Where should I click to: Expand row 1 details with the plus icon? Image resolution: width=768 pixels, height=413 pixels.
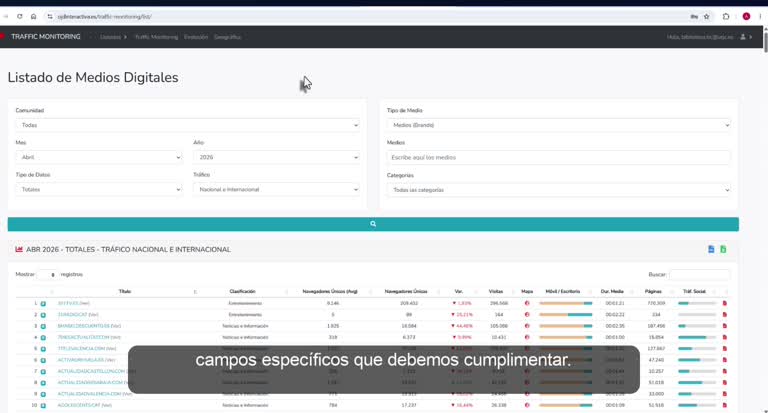(x=43, y=304)
